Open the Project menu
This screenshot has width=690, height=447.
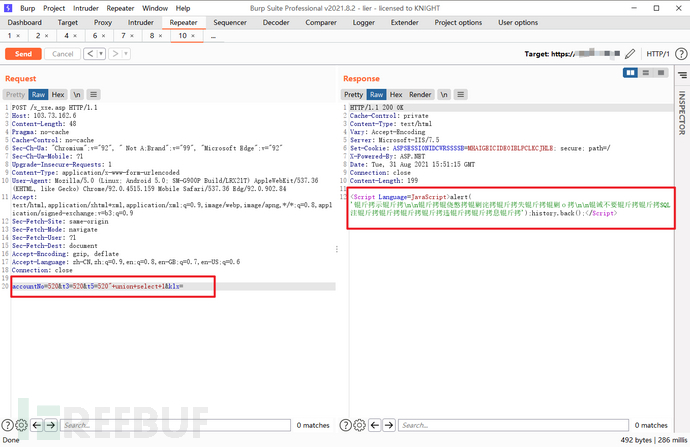pyautogui.click(x=54, y=8)
